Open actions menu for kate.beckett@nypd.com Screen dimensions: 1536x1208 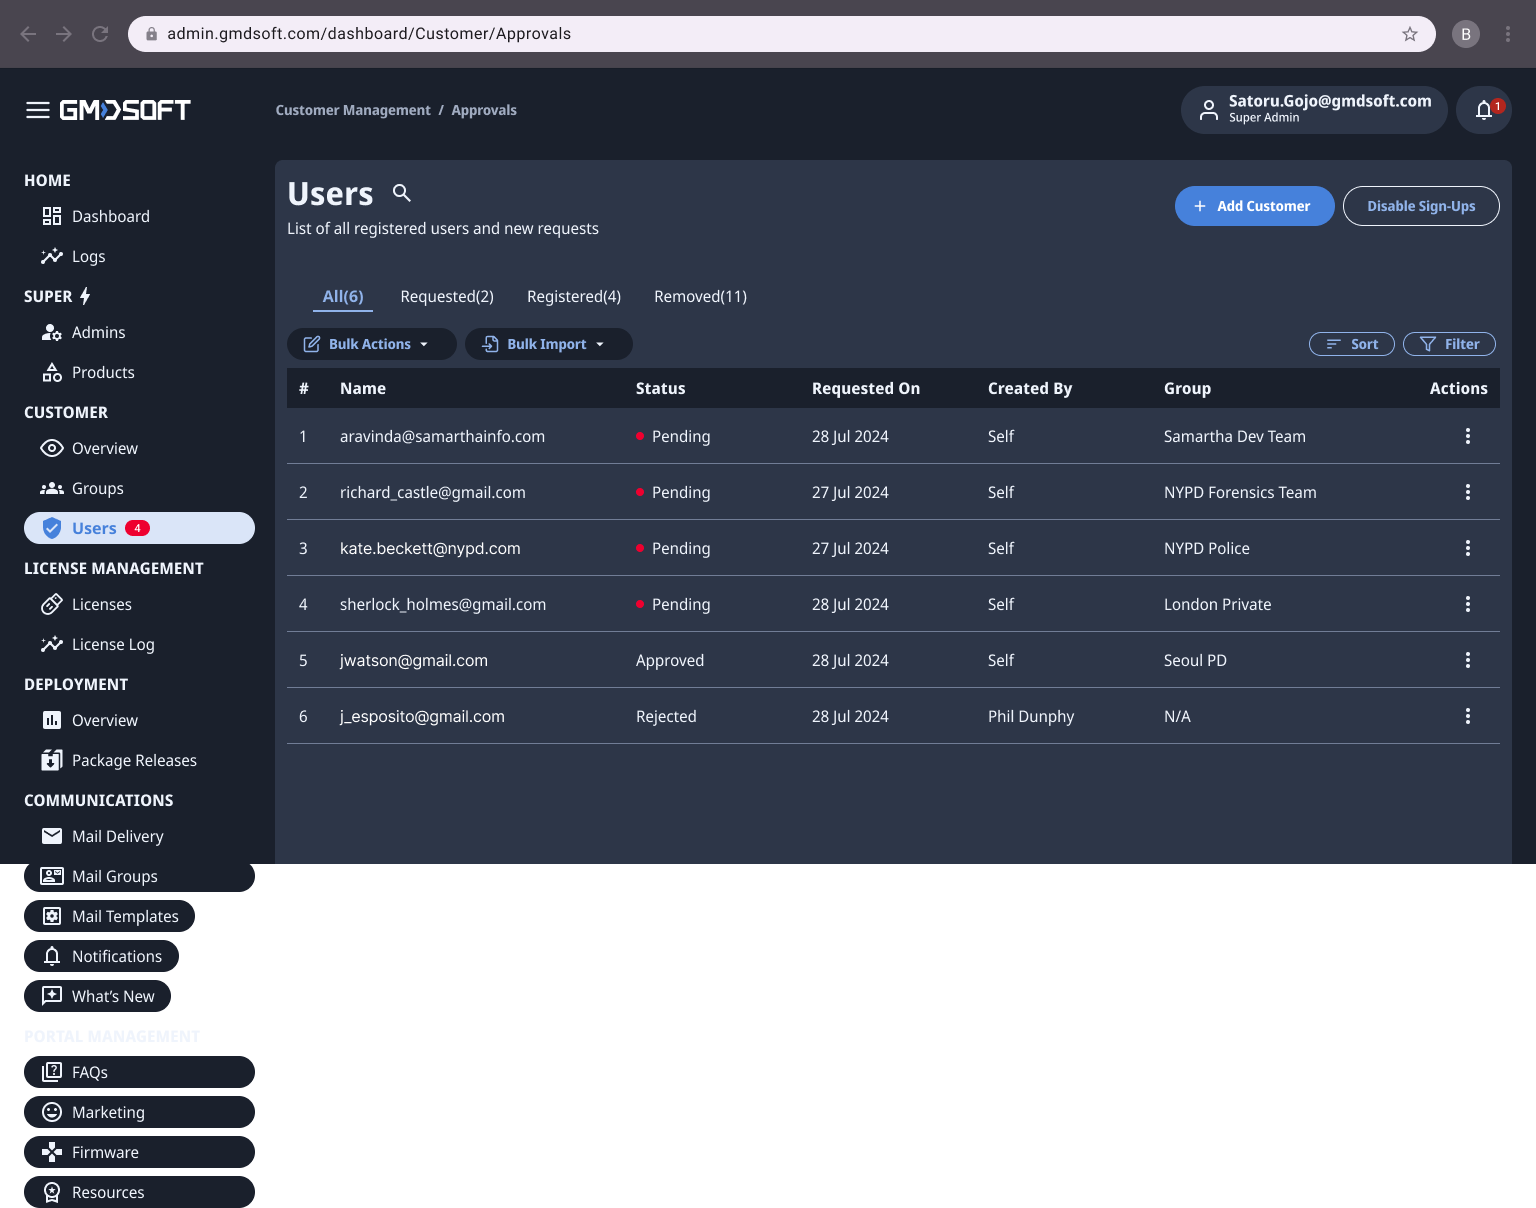pos(1468,548)
